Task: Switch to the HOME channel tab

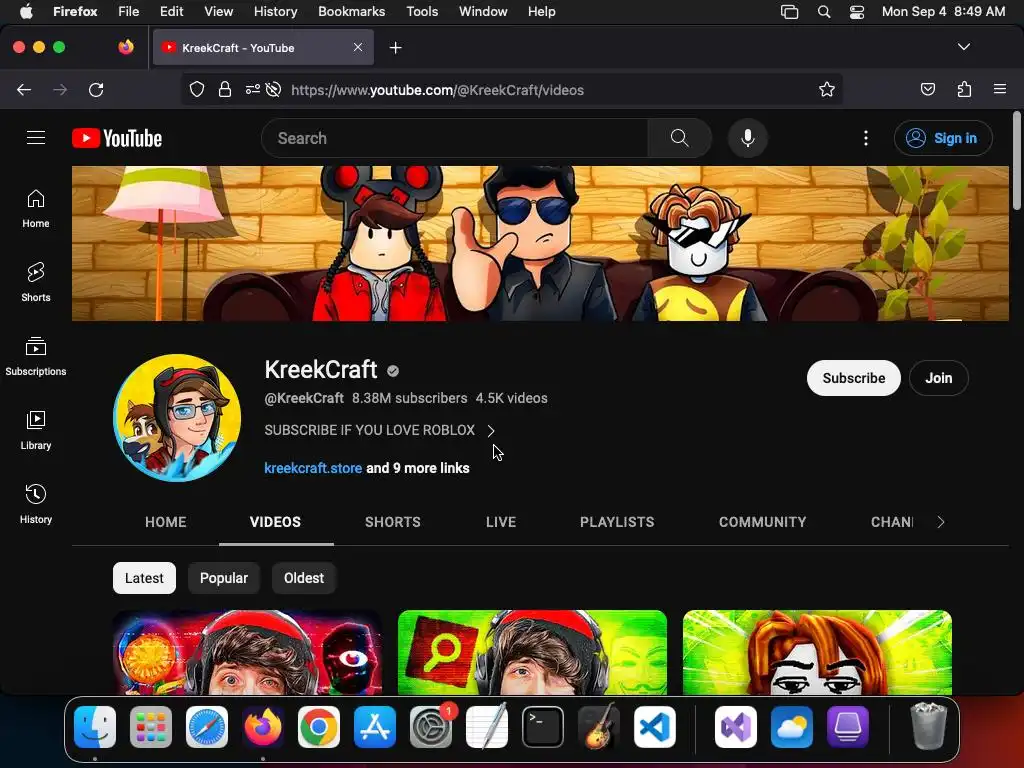Action: 166,522
